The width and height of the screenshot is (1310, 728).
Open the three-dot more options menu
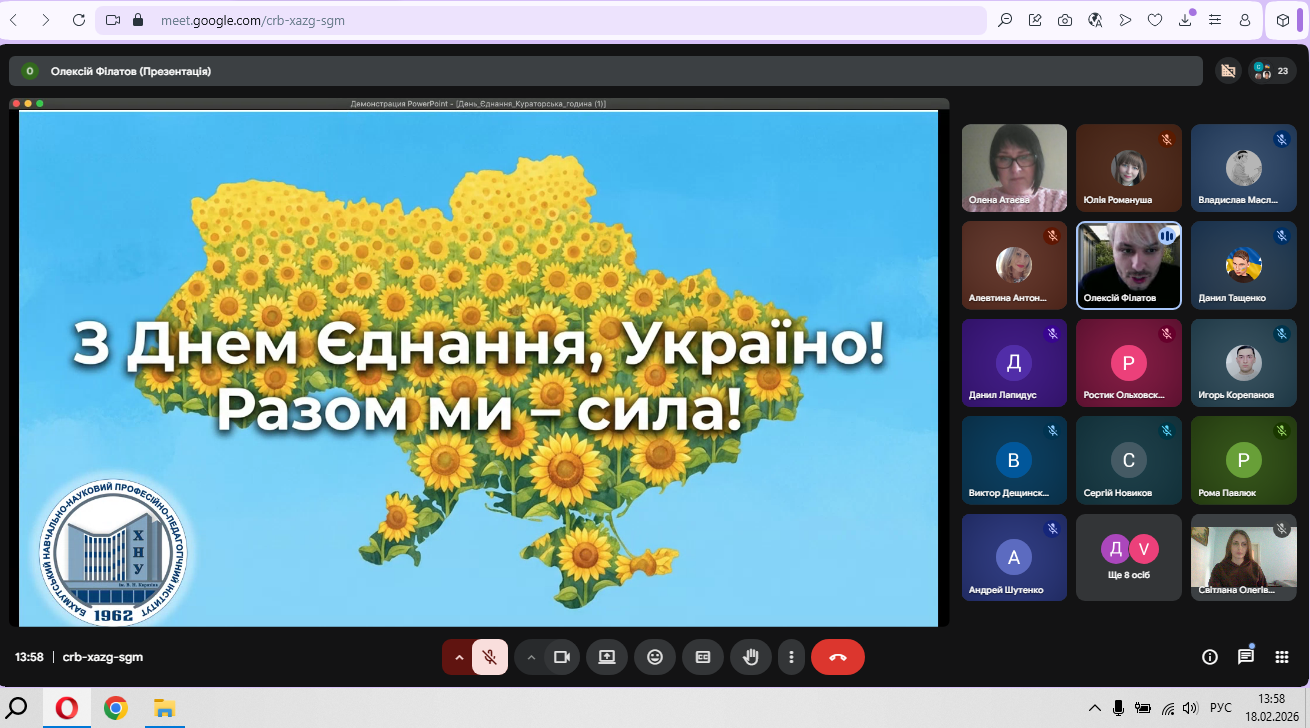coord(791,657)
